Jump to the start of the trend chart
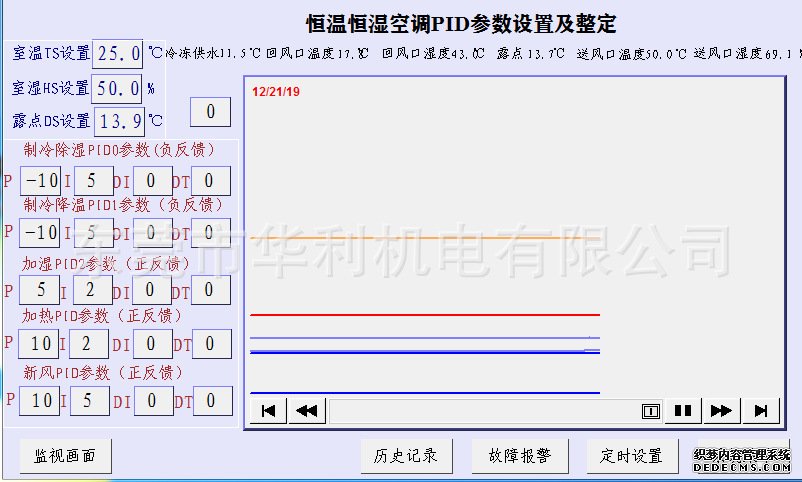The width and height of the screenshot is (802, 482). 268,410
